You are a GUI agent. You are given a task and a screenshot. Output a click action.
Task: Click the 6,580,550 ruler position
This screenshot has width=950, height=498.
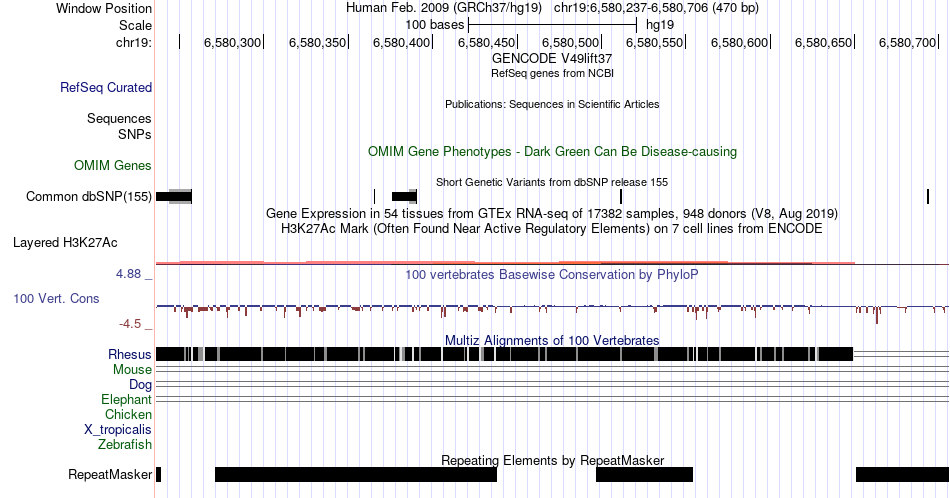[654, 42]
